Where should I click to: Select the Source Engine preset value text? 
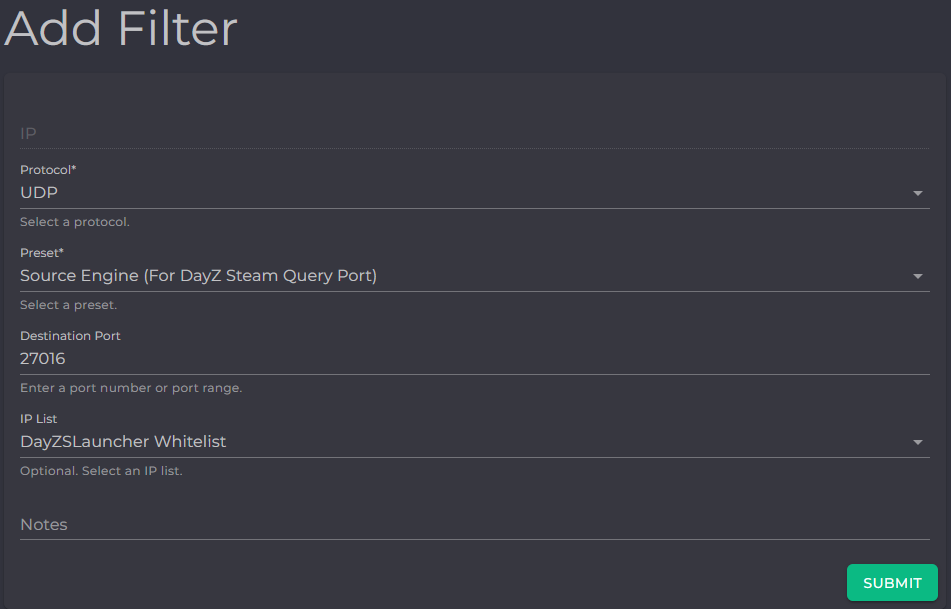[x=197, y=276]
